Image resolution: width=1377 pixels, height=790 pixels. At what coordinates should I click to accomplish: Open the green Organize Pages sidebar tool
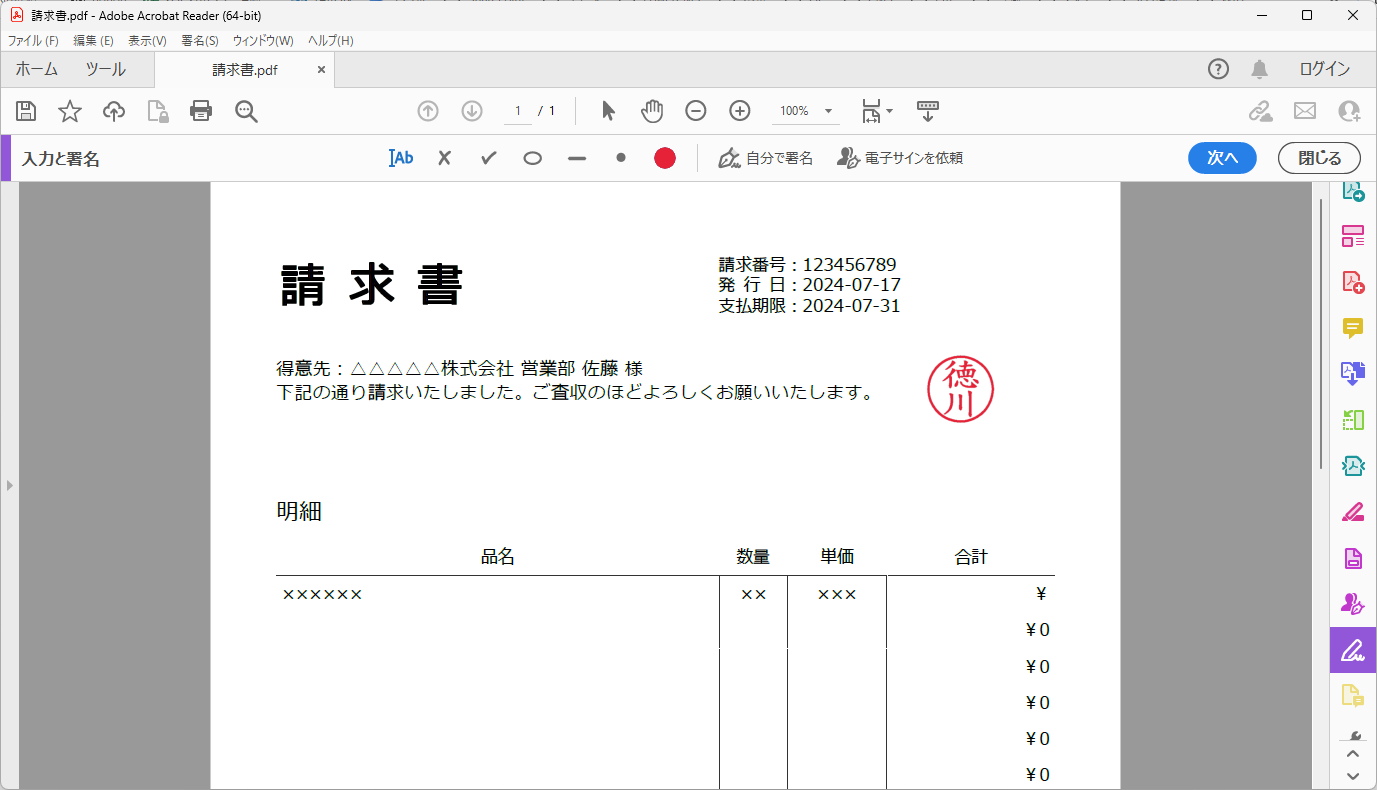pyautogui.click(x=1353, y=420)
